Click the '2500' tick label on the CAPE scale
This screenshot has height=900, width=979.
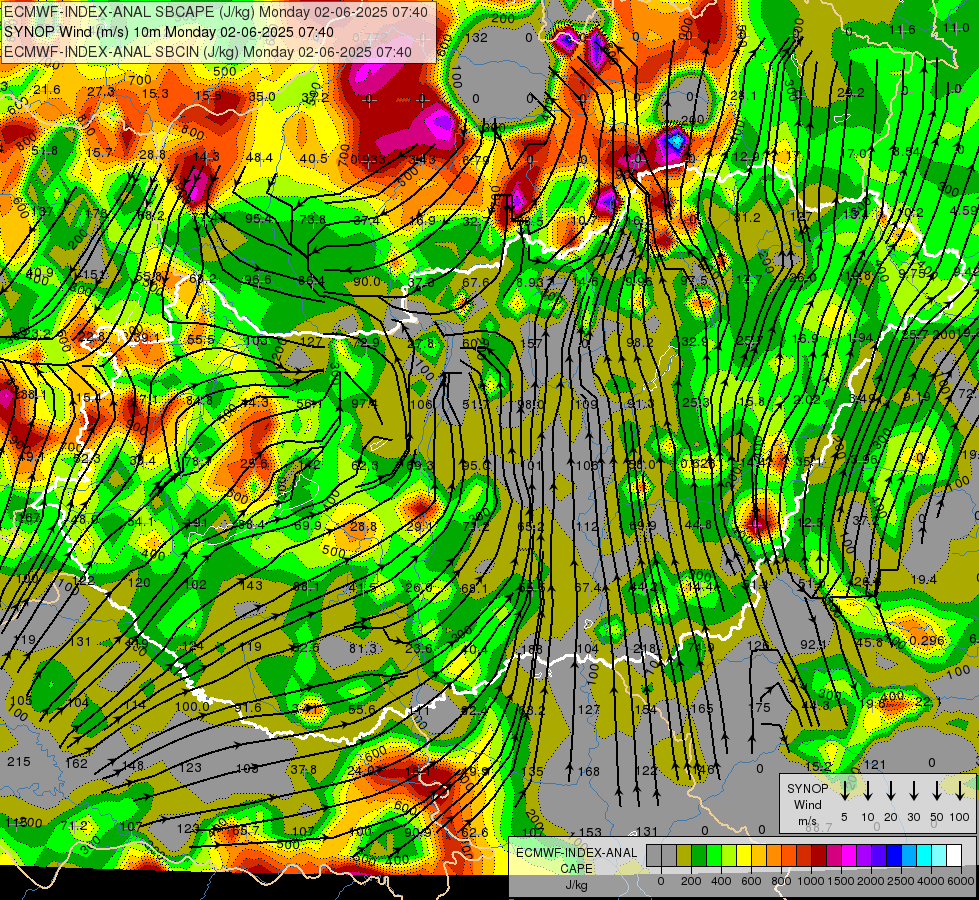tap(901, 881)
